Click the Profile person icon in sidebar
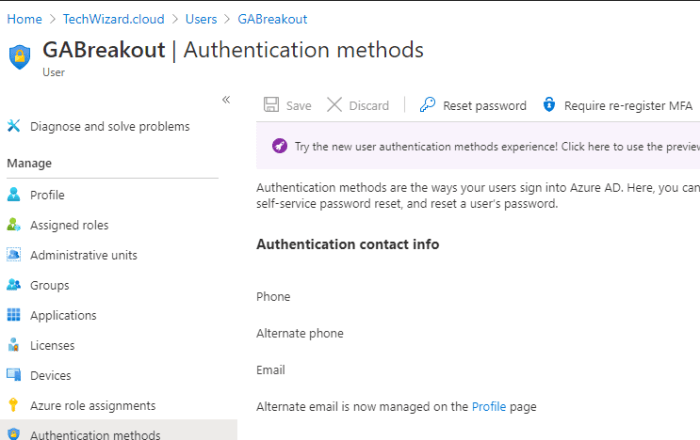The width and height of the screenshot is (700, 440). (14, 195)
